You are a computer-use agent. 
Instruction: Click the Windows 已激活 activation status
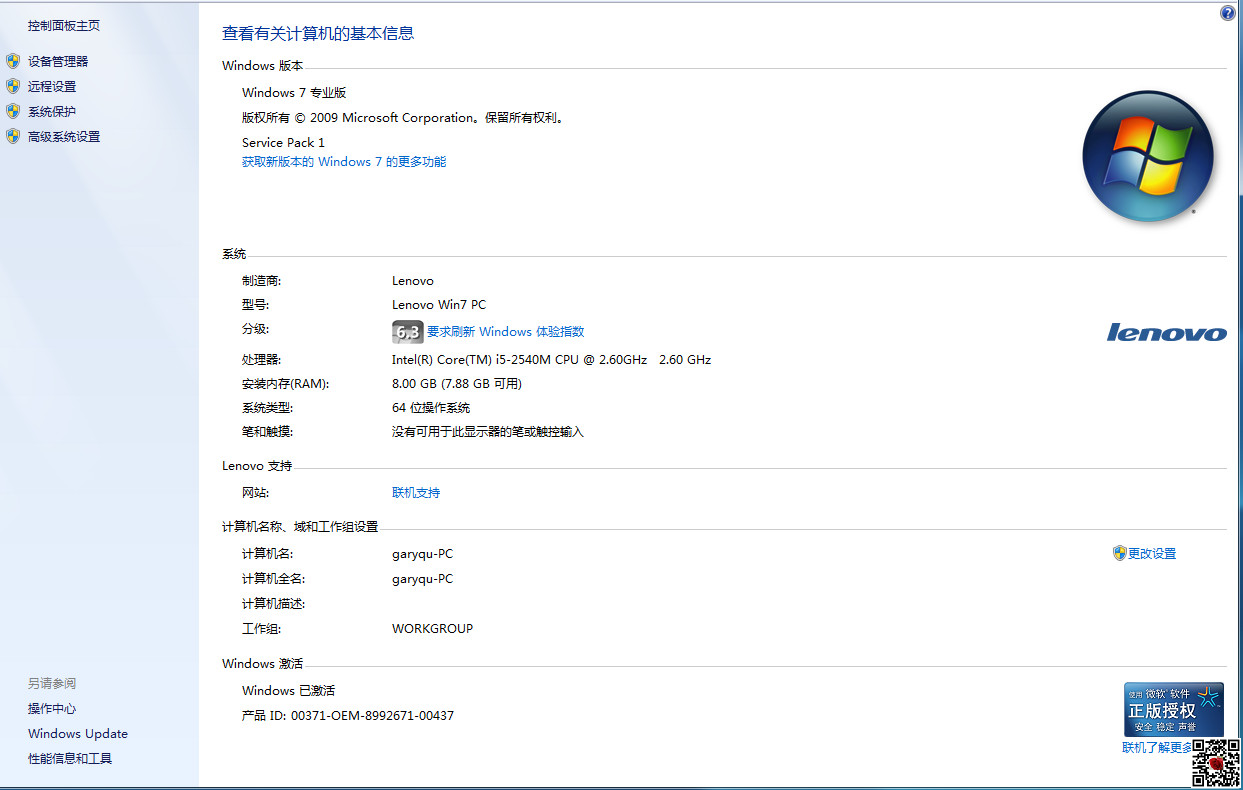288,691
